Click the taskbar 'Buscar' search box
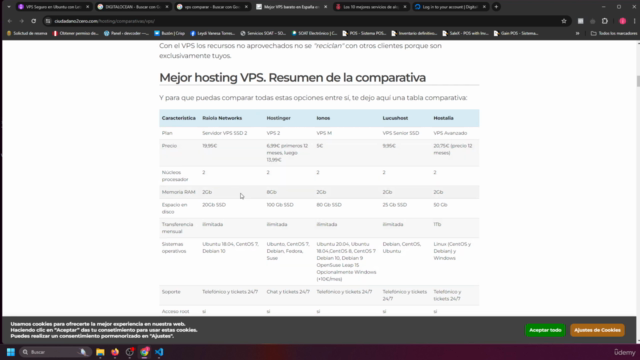Image resolution: width=640 pixels, height=360 pixels. click(55, 352)
